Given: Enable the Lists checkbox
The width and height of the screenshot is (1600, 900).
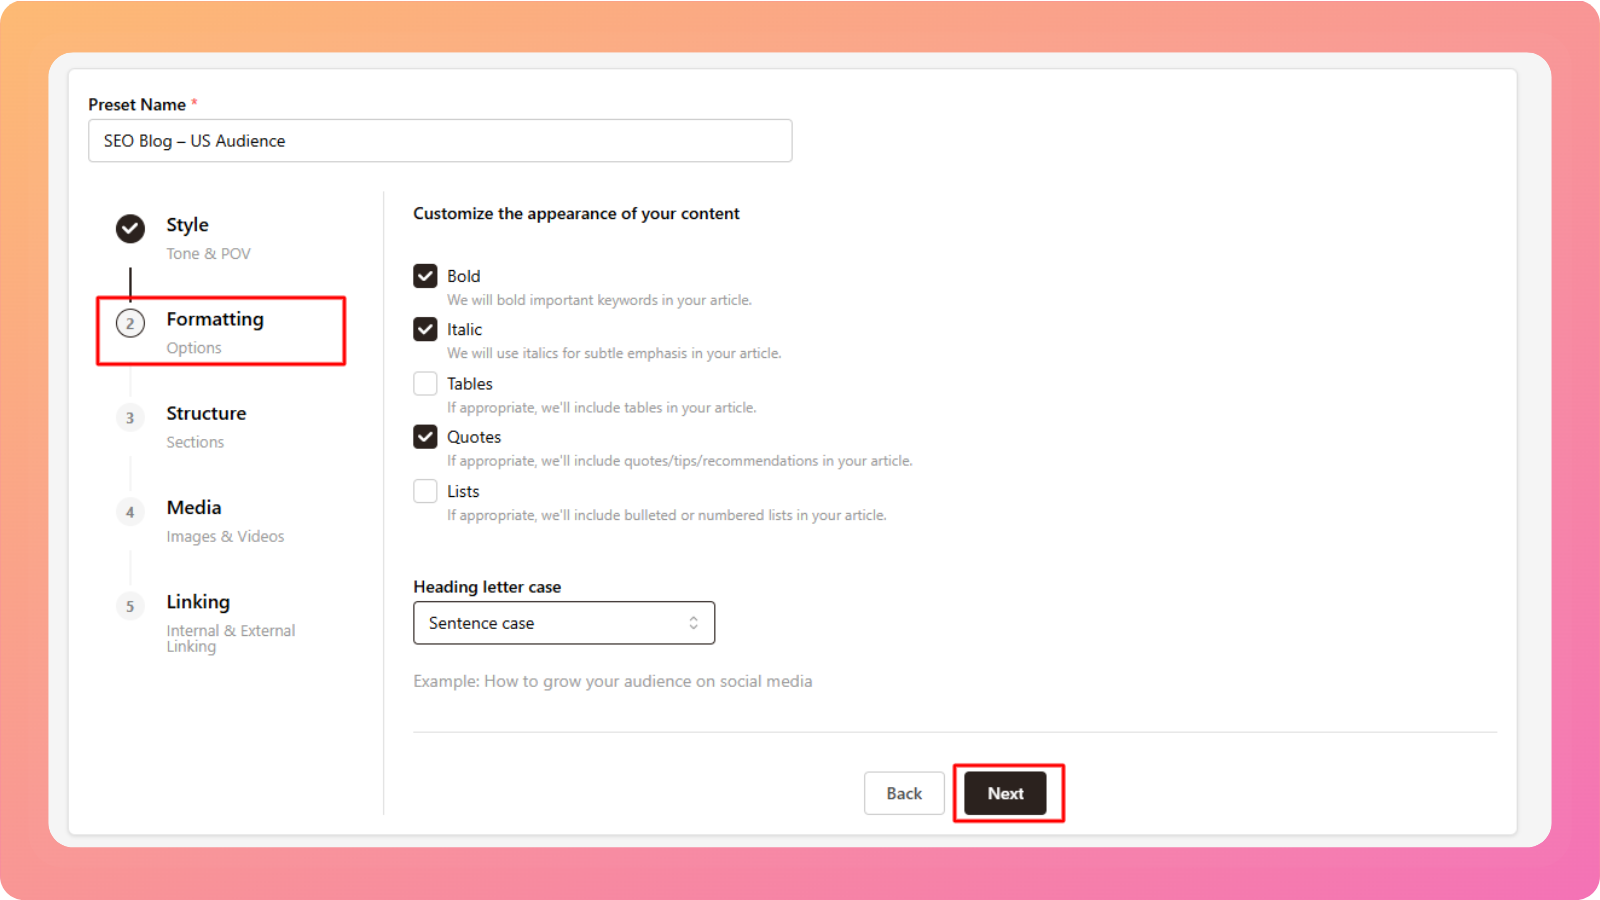Looking at the screenshot, I should [425, 491].
